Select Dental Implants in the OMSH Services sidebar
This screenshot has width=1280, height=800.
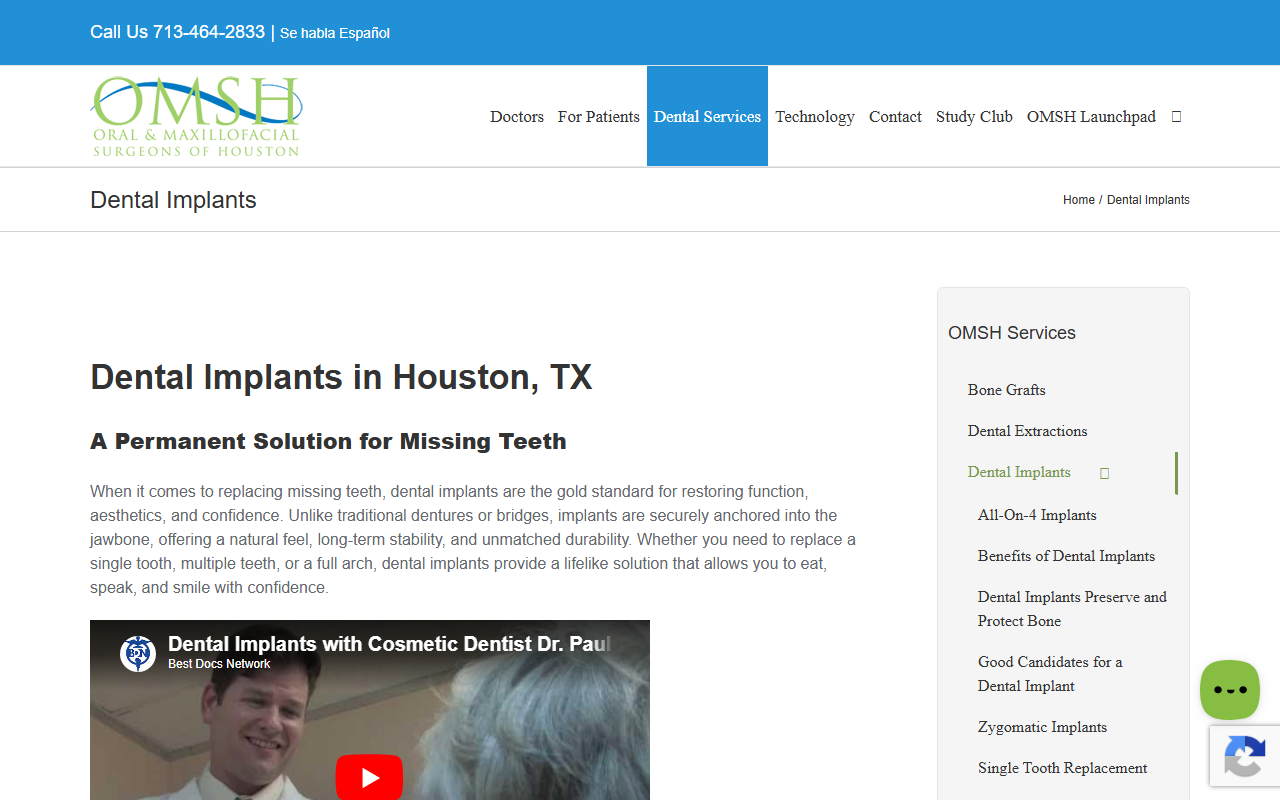click(x=1019, y=472)
